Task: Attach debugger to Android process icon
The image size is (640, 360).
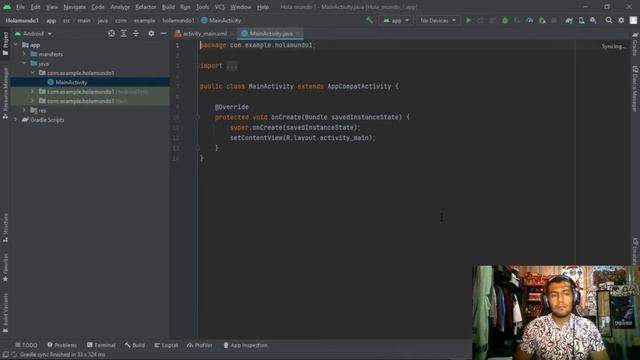Action: point(542,20)
